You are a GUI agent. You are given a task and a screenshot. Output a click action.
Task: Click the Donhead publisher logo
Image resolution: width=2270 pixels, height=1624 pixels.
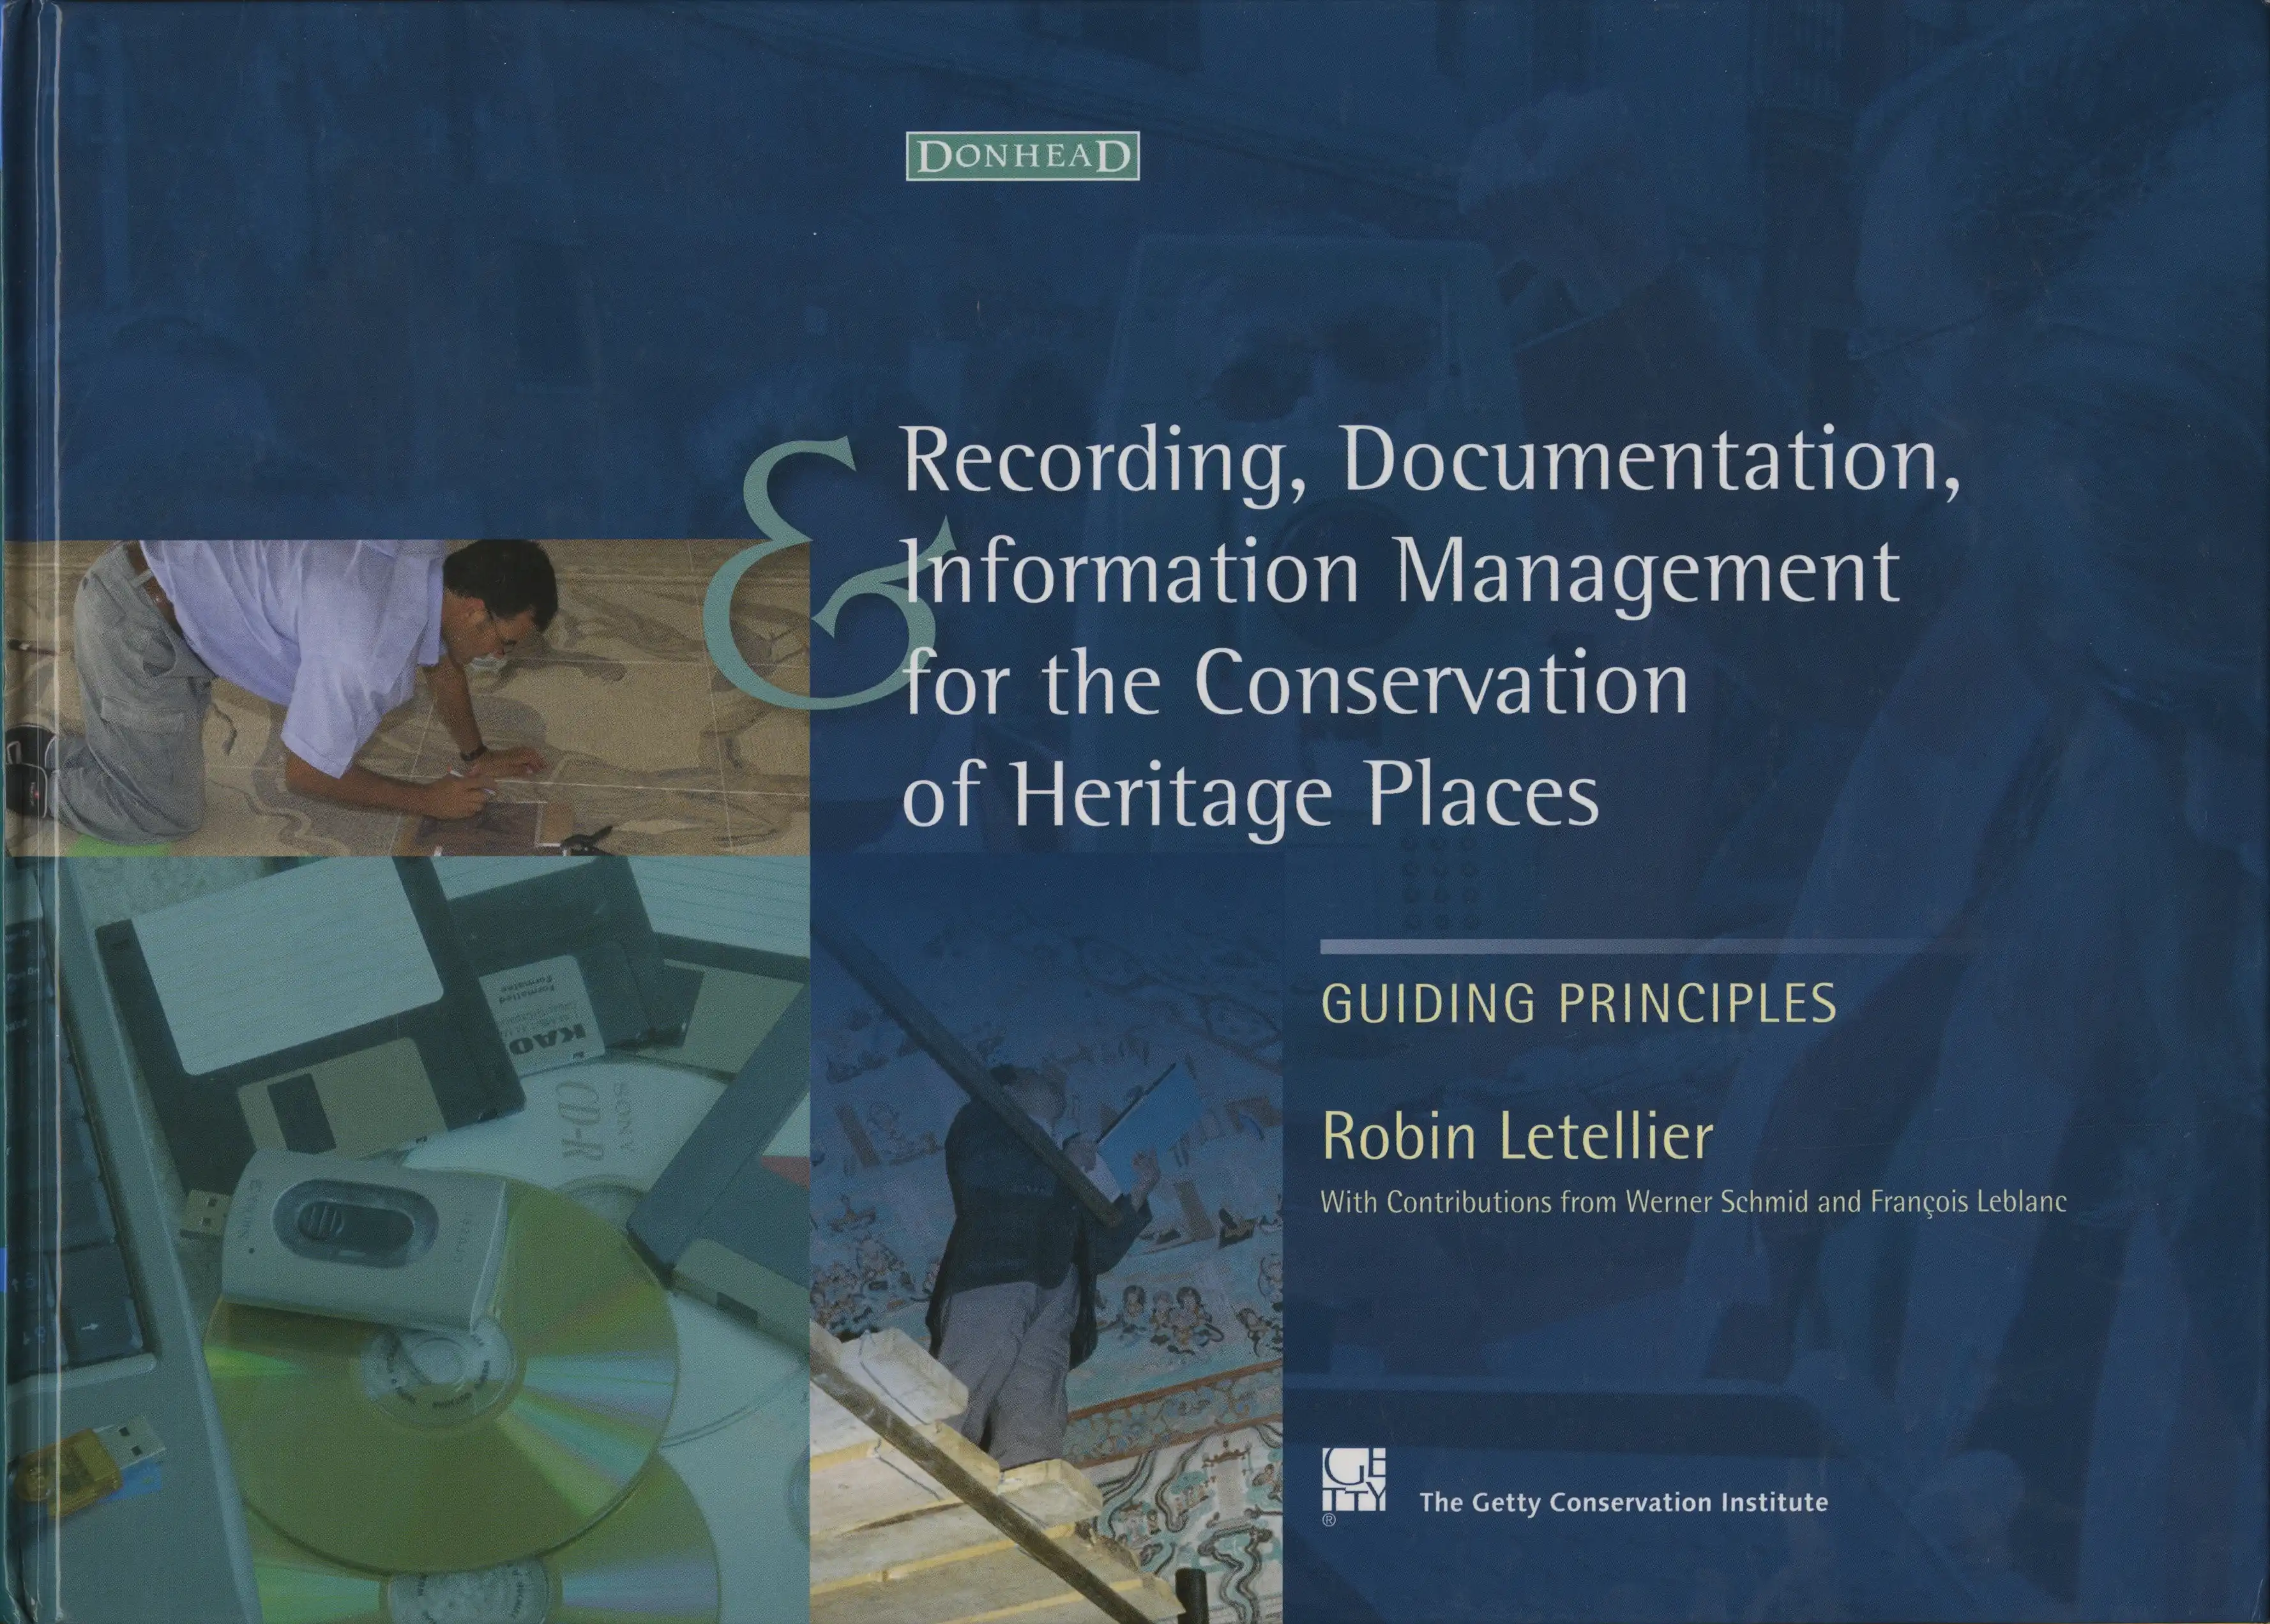tap(1022, 157)
